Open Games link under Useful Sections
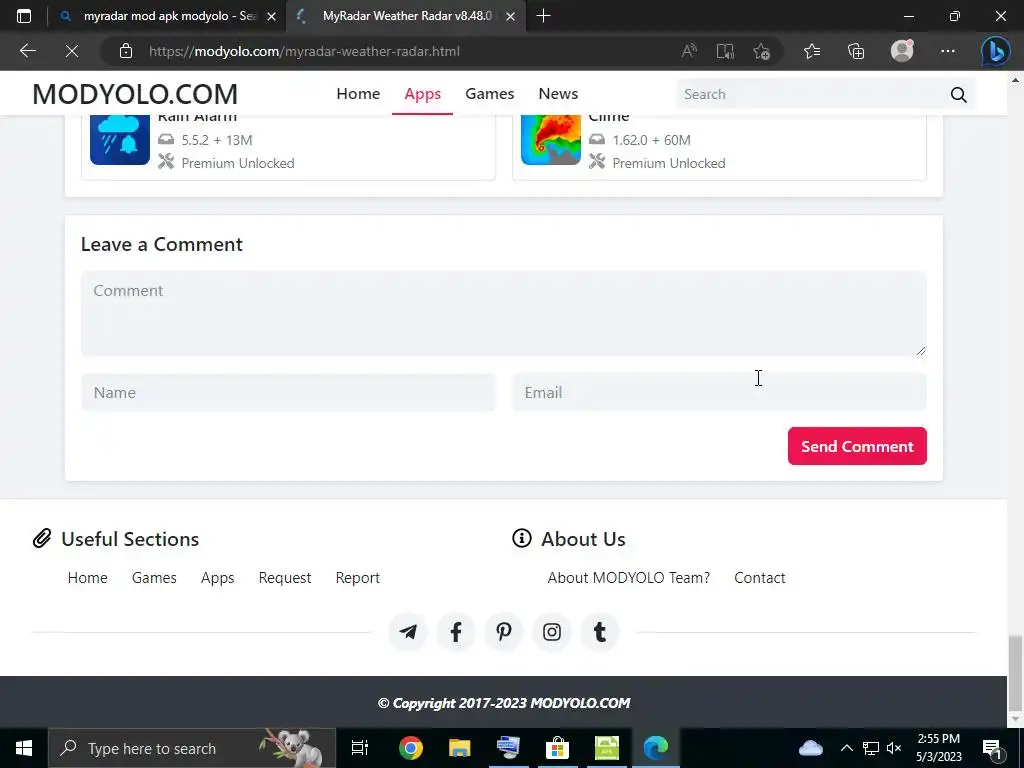Image resolution: width=1024 pixels, height=768 pixels. click(154, 578)
